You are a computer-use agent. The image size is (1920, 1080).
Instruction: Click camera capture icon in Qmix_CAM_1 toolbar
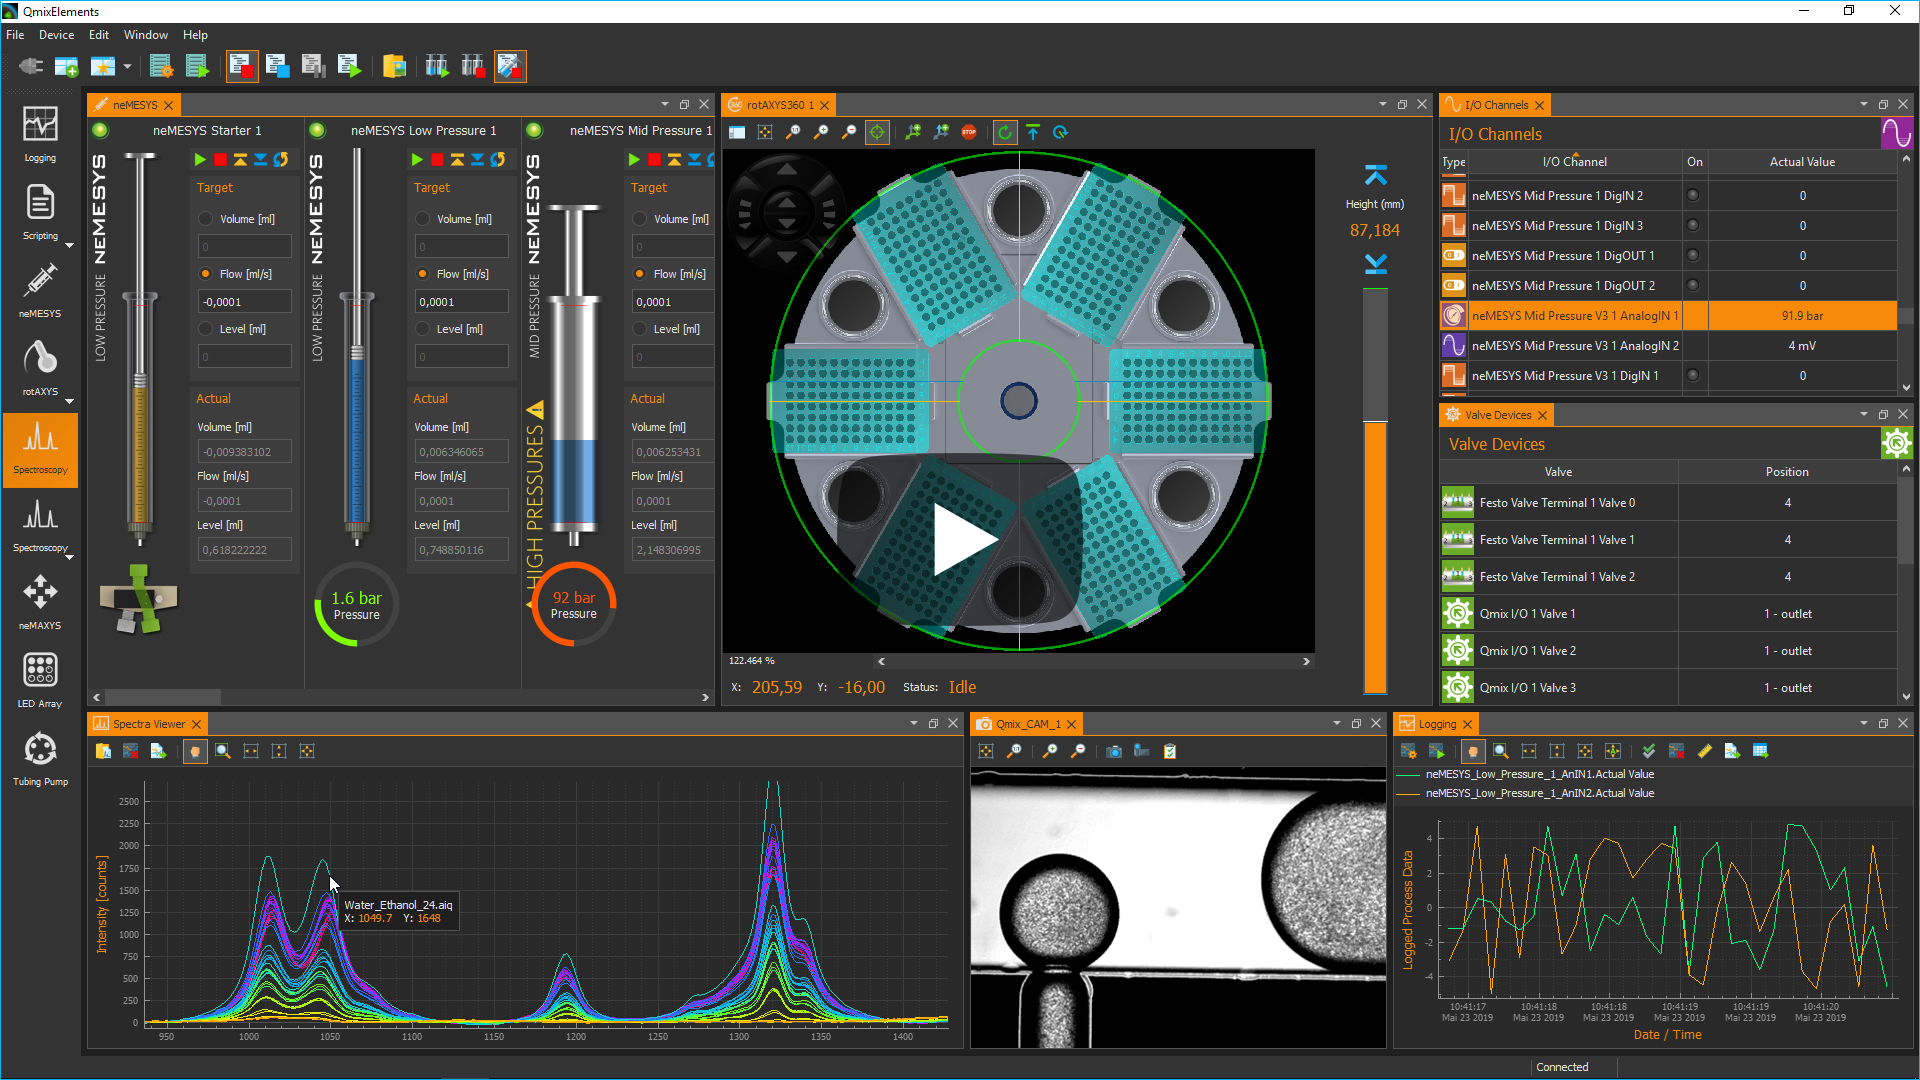coord(1114,752)
